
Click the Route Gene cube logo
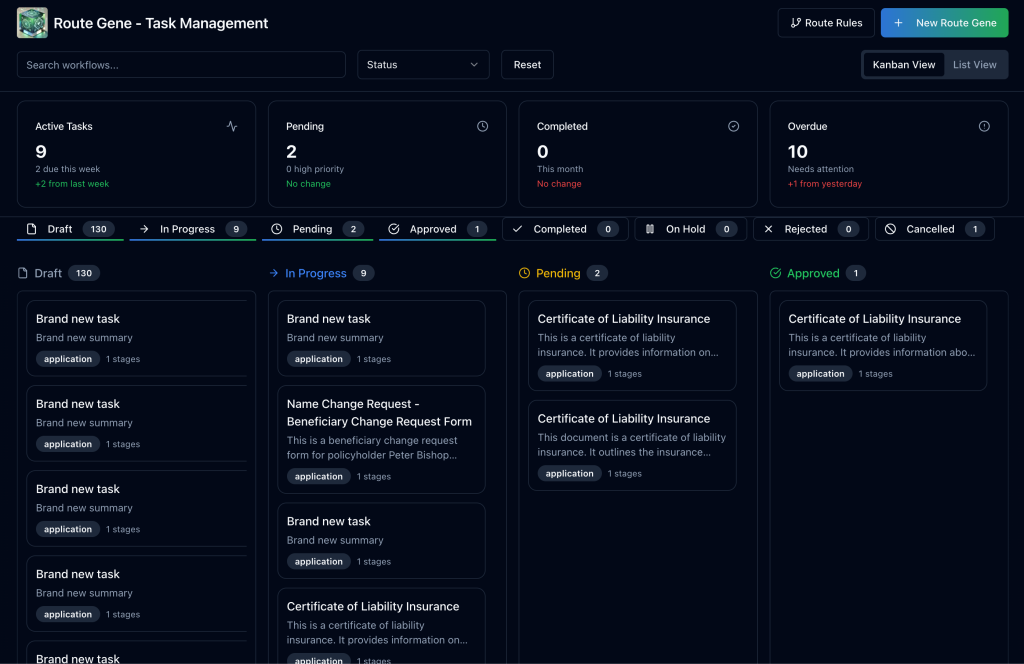click(x=32, y=23)
